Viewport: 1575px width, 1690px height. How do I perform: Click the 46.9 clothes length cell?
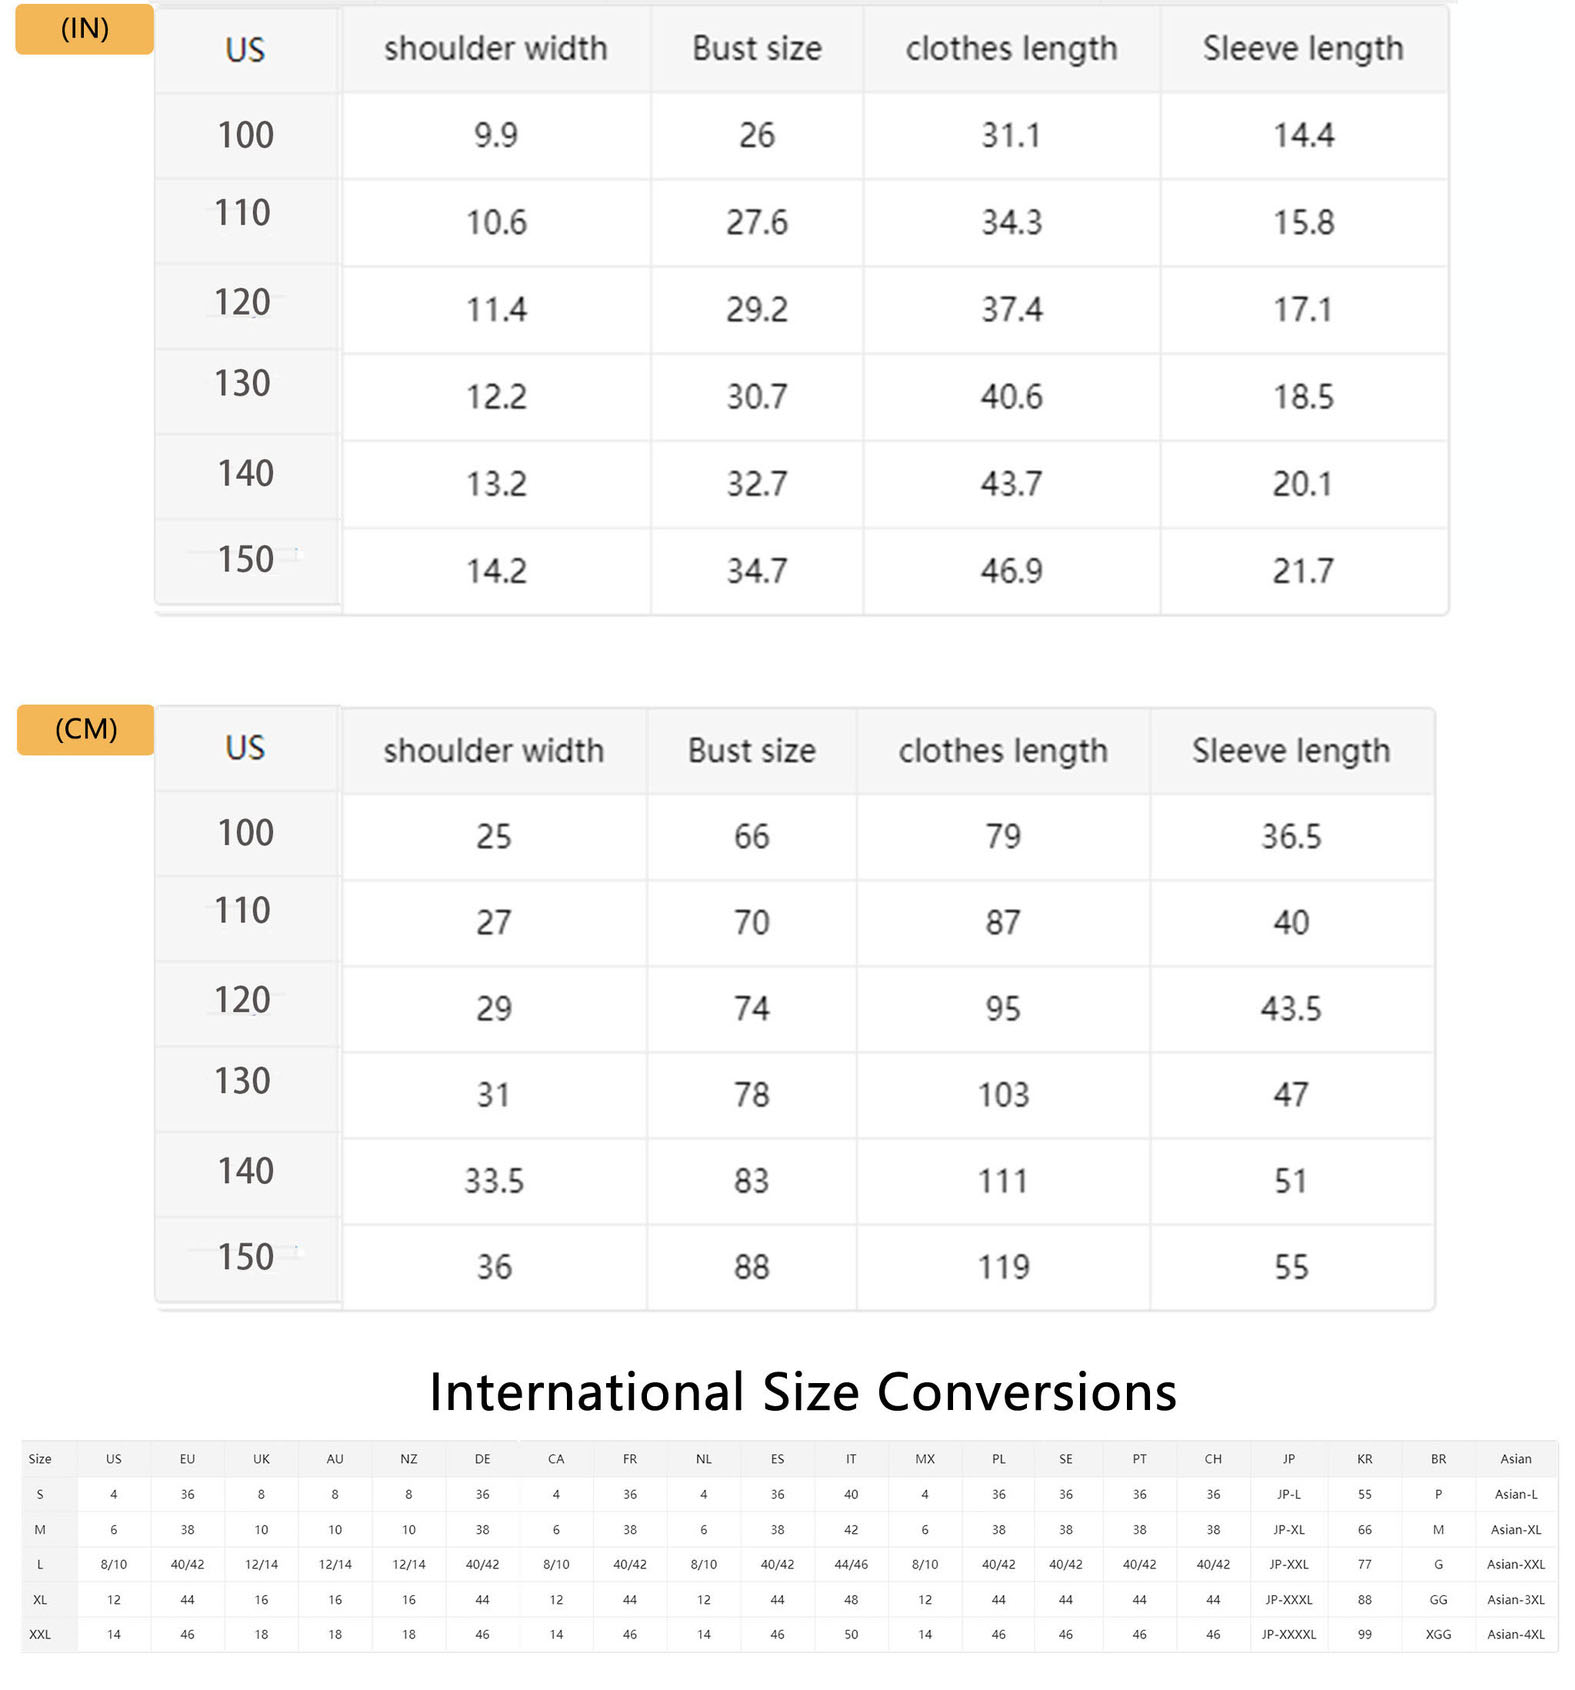1011,571
